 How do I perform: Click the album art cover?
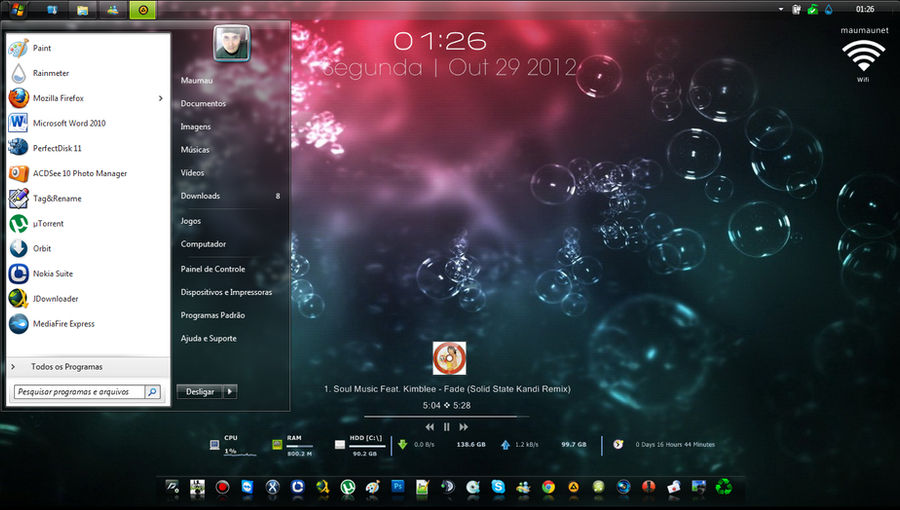449,359
